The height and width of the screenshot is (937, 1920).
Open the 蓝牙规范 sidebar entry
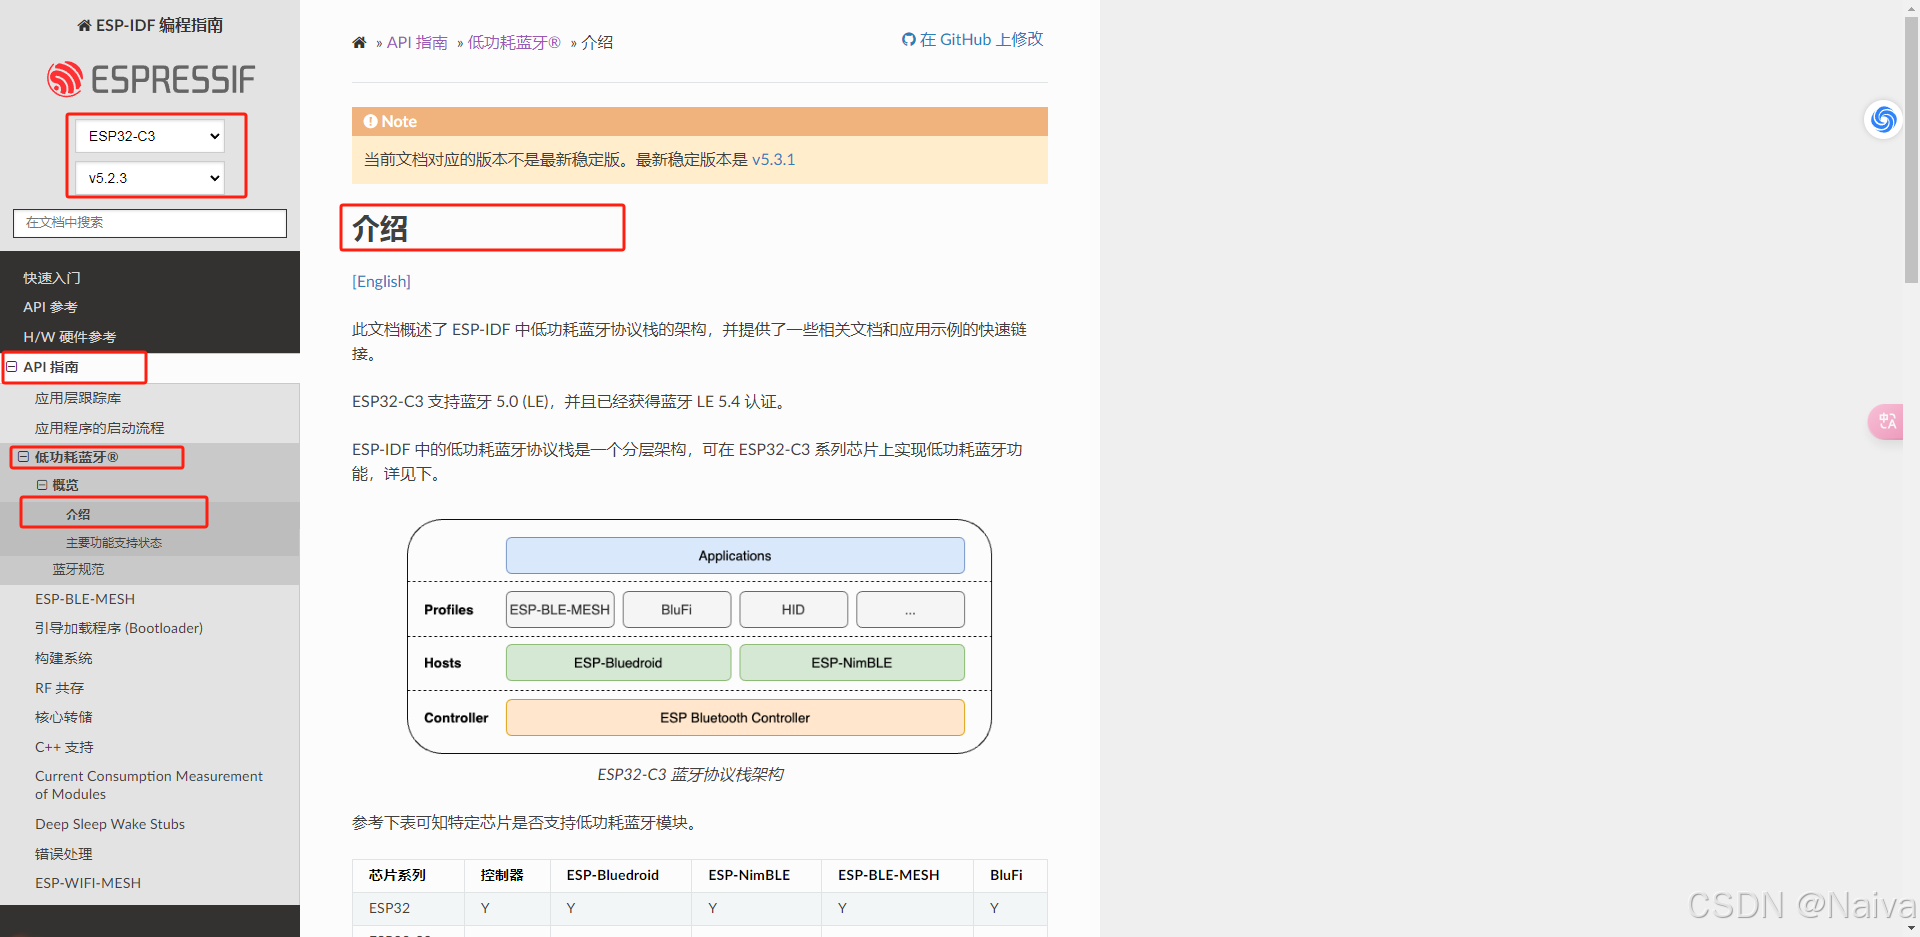coord(78,569)
